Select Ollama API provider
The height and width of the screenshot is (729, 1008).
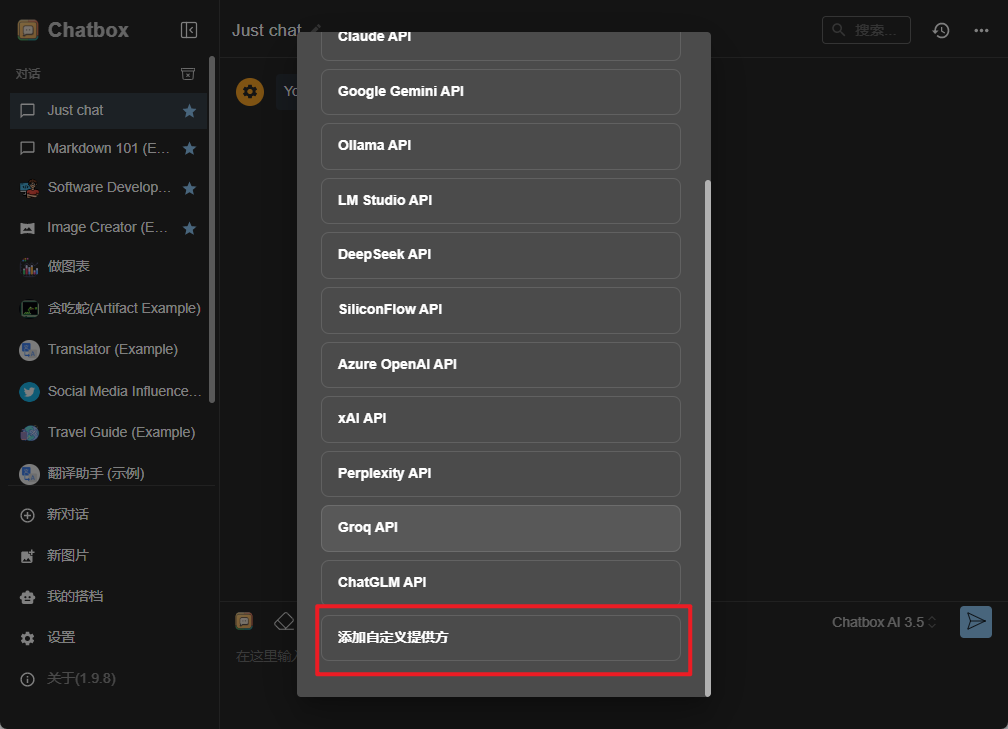pyautogui.click(x=501, y=146)
